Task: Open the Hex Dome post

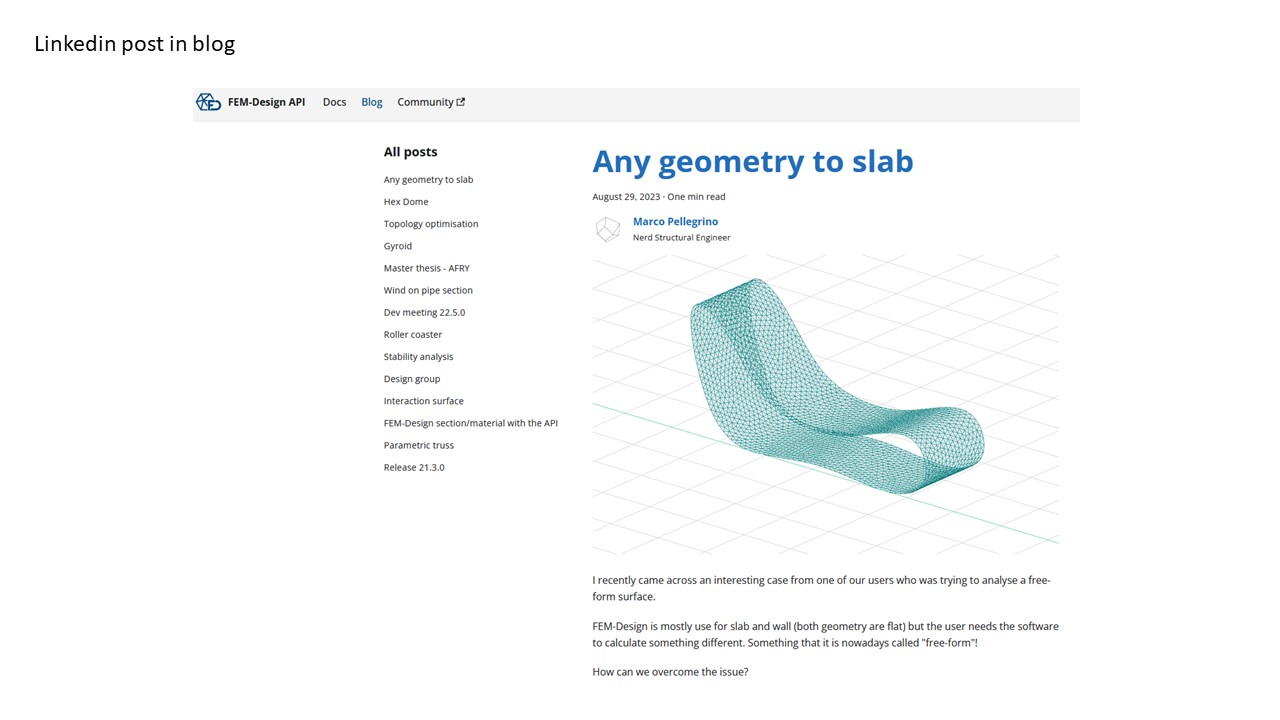Action: [x=406, y=202]
